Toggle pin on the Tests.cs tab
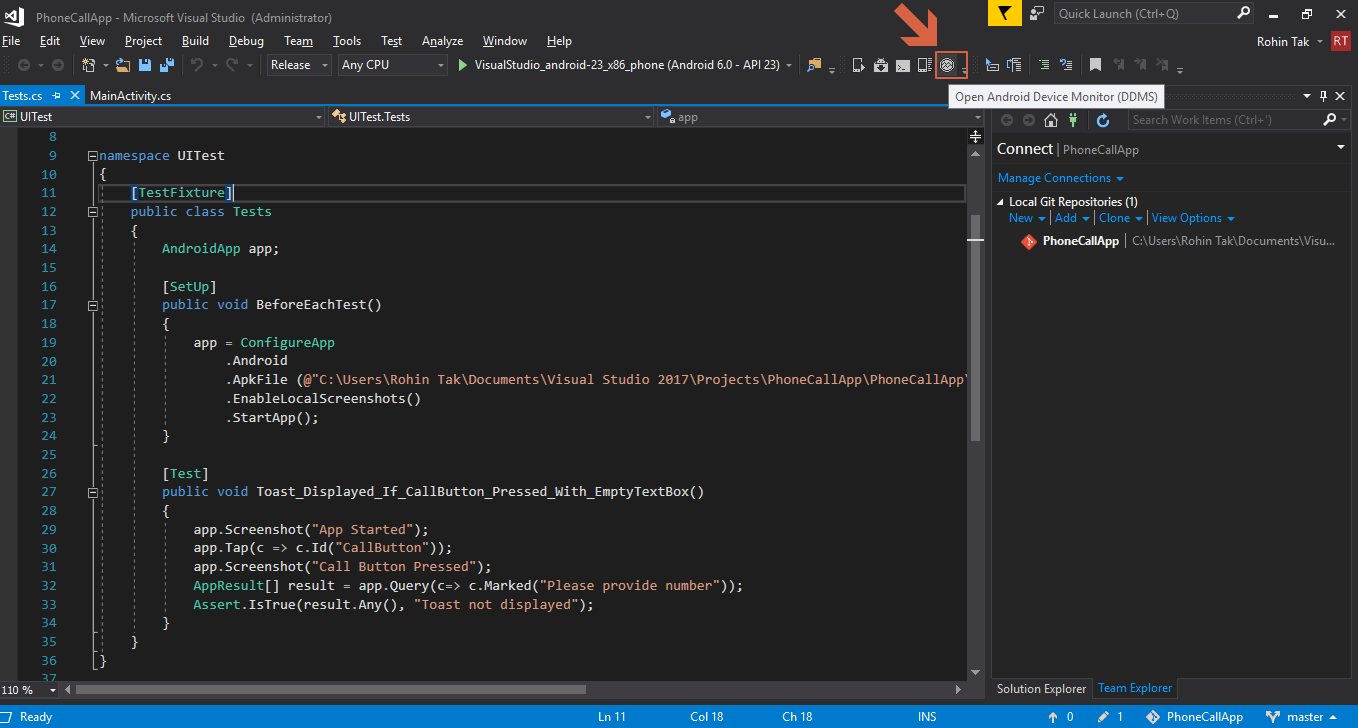 coord(57,96)
